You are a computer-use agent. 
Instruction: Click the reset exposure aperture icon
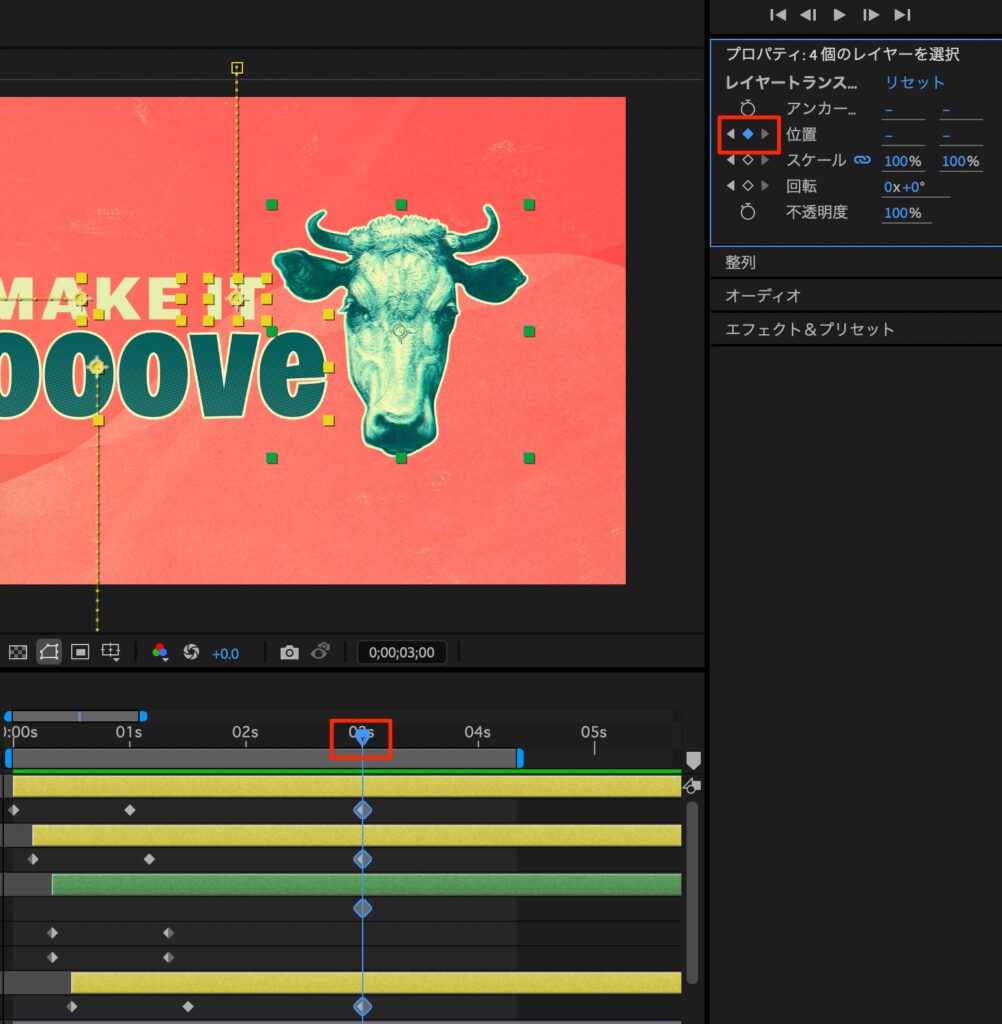[x=191, y=652]
